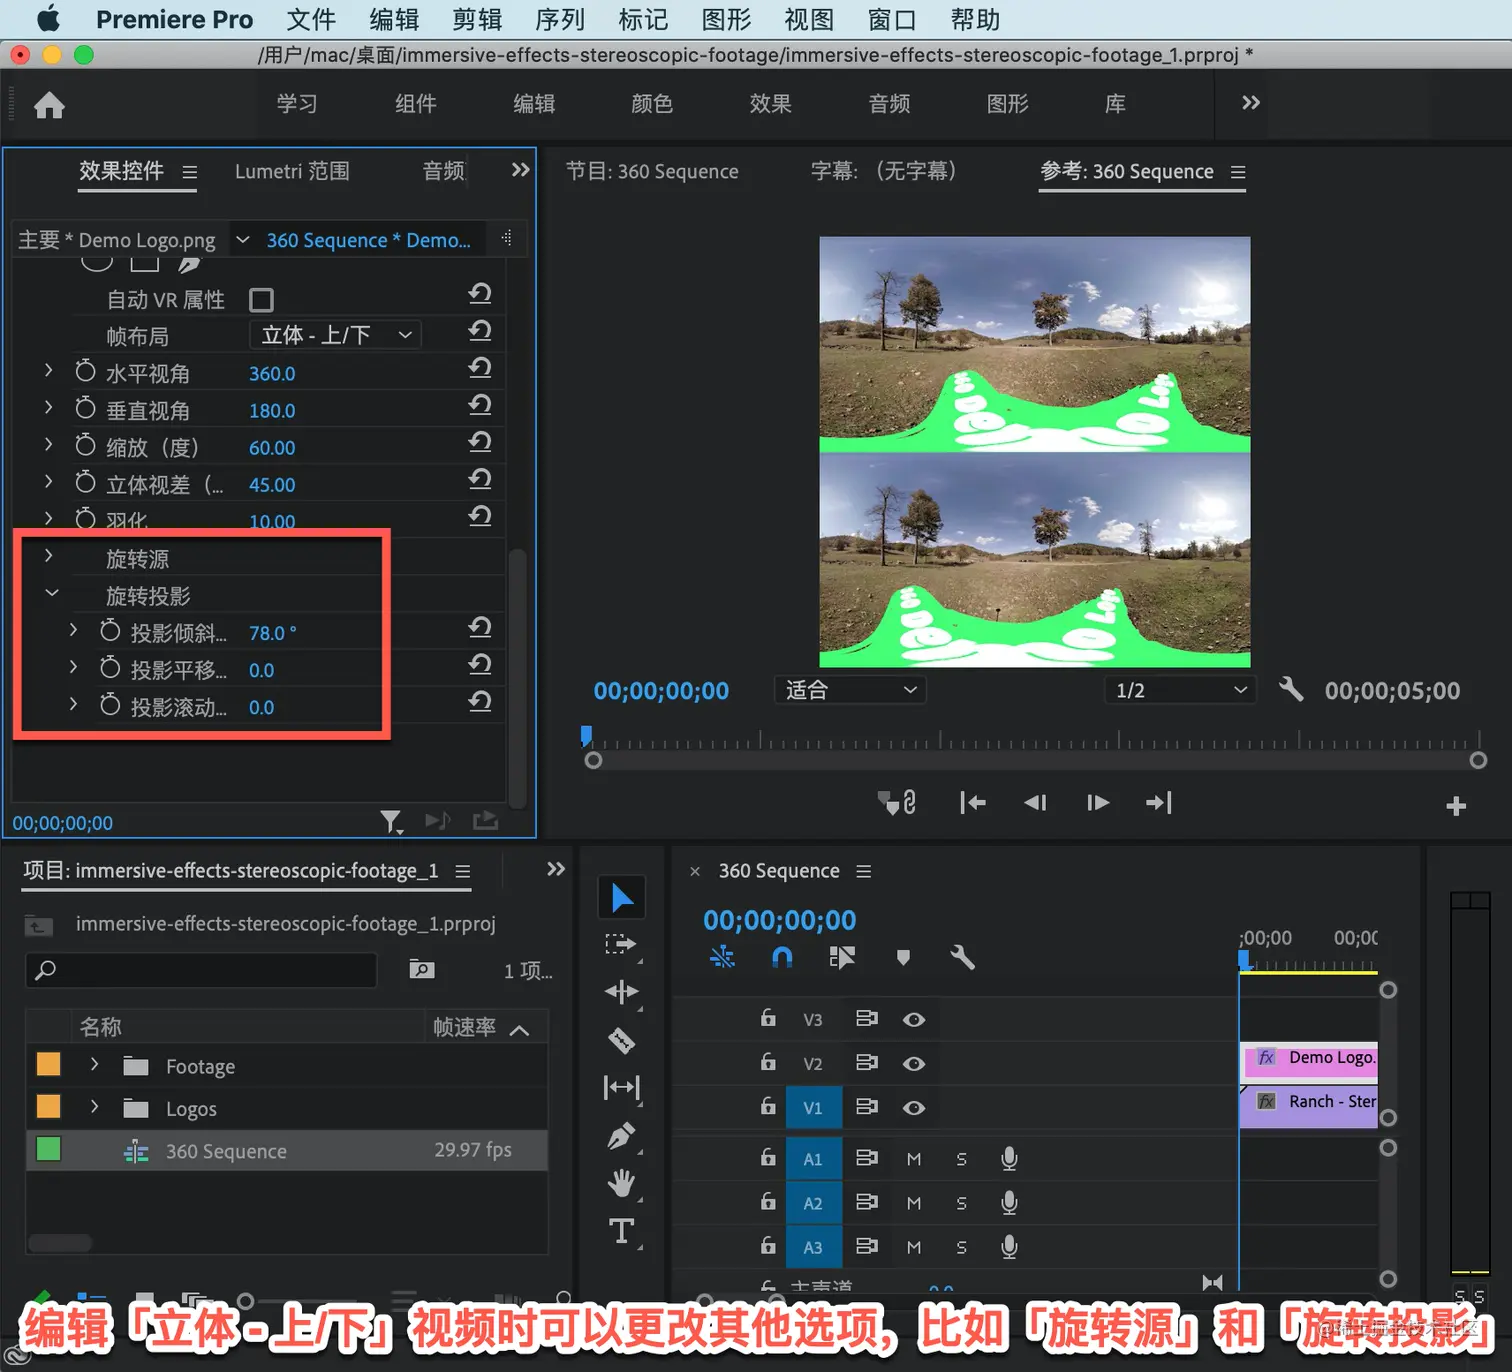This screenshot has width=1512, height=1372.
Task: Expand the 旋转源 group
Action: tap(49, 556)
